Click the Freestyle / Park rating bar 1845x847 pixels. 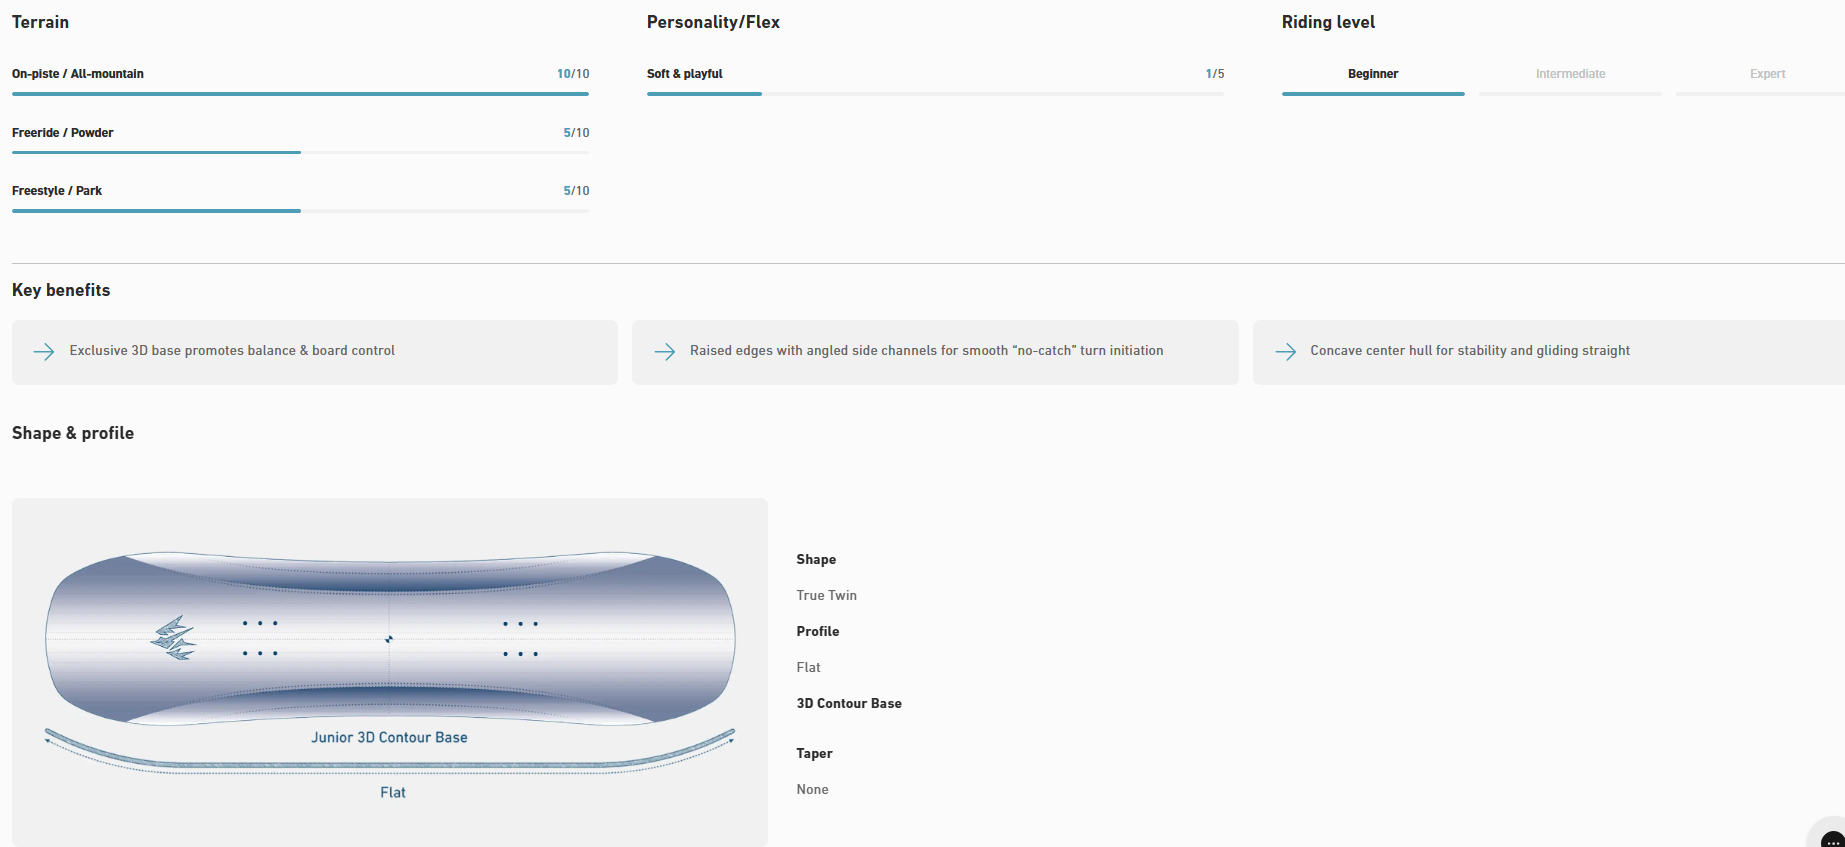click(x=300, y=211)
